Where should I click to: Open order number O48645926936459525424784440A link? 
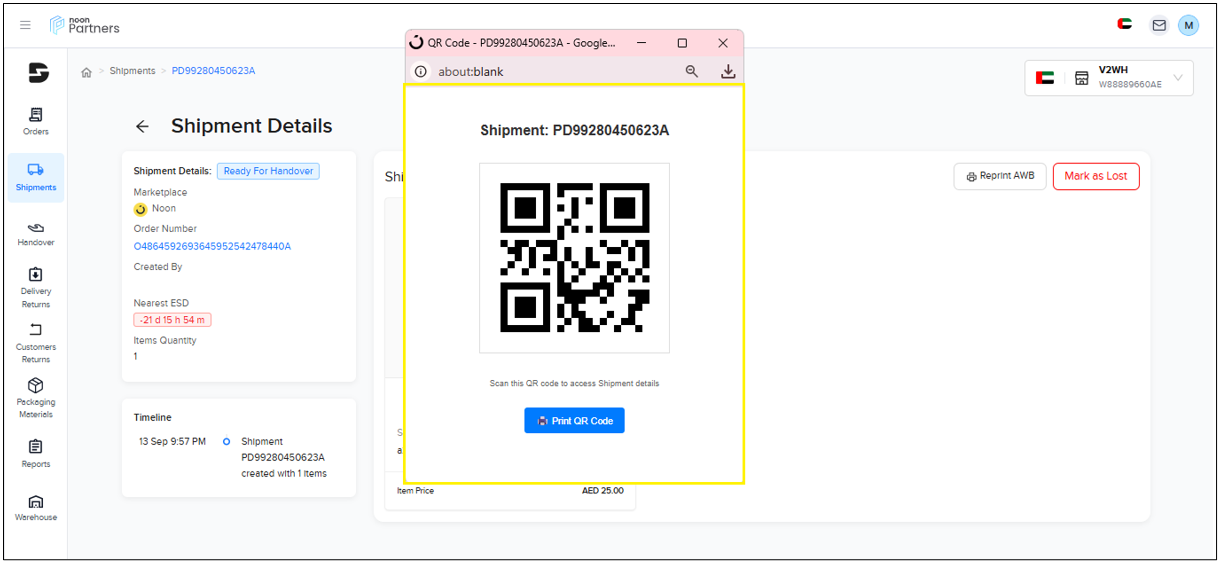(x=212, y=246)
